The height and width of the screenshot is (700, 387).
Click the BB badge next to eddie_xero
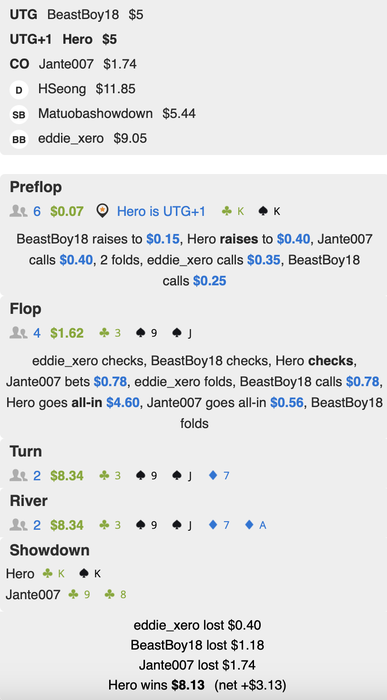coord(19,139)
